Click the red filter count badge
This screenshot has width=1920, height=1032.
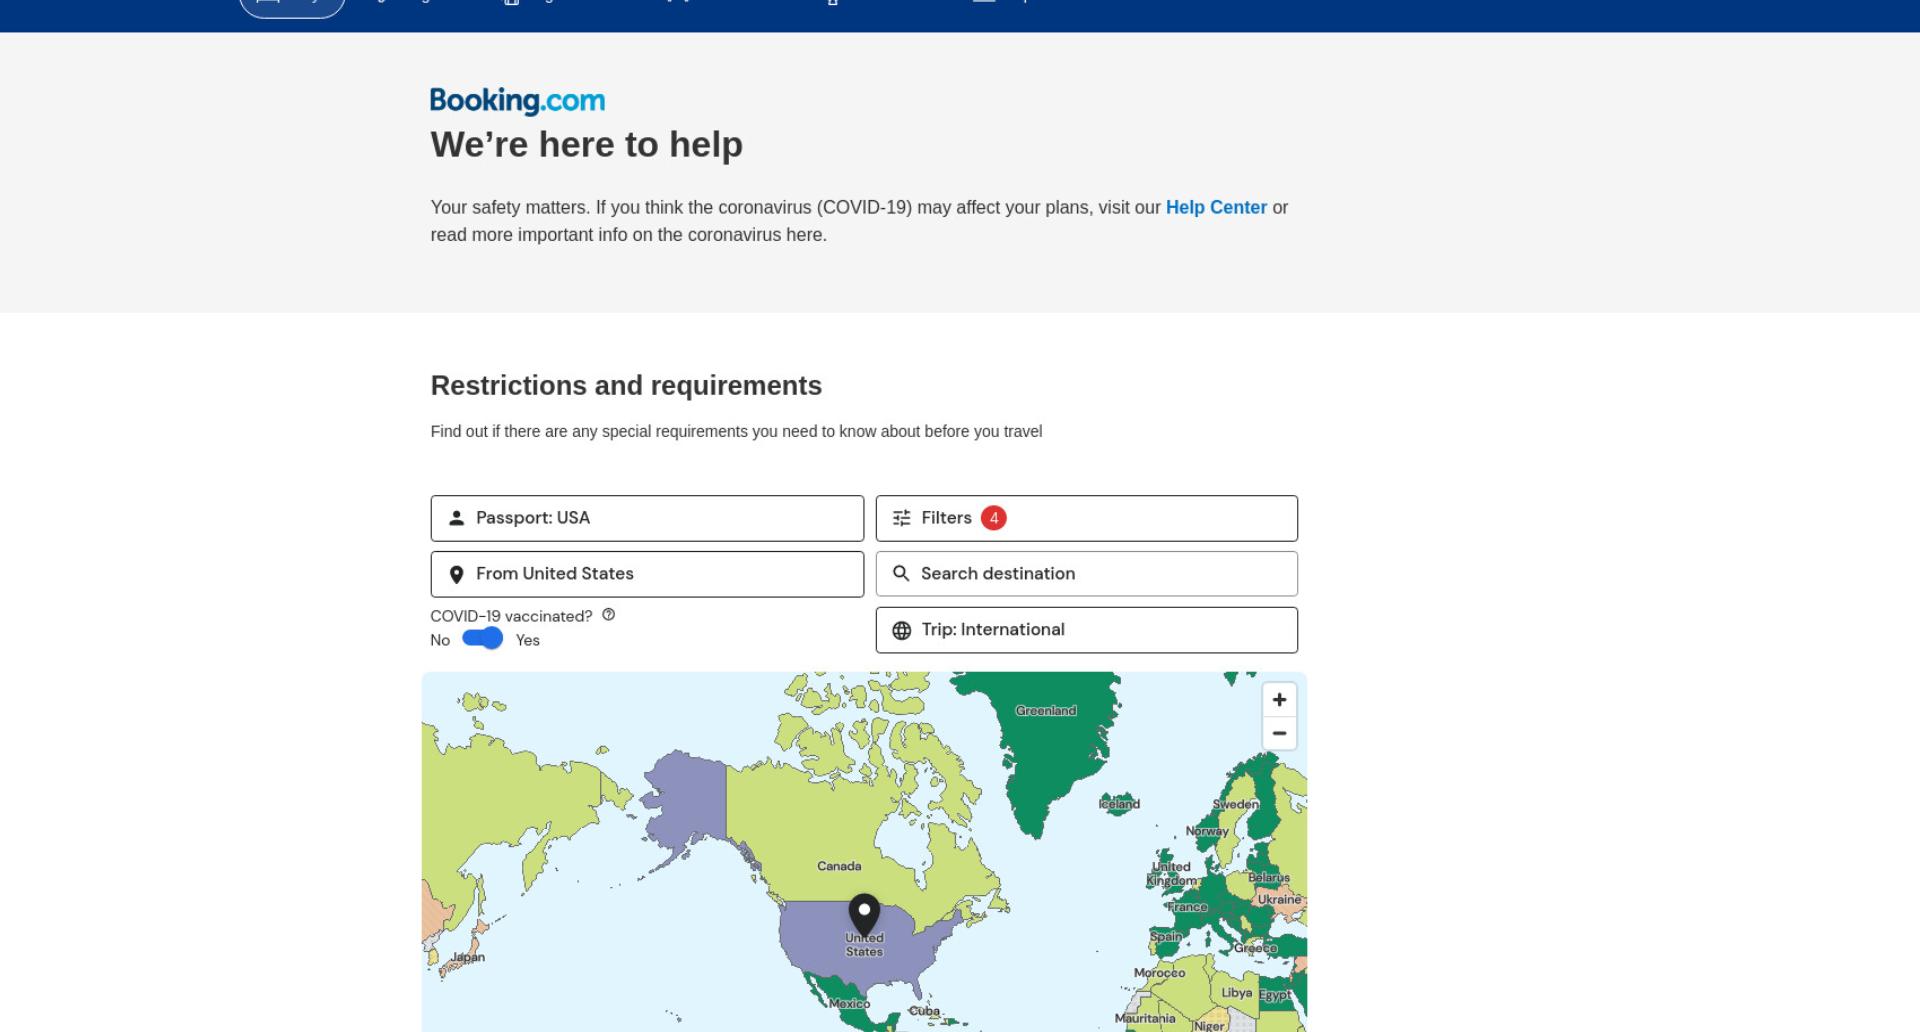tap(993, 518)
